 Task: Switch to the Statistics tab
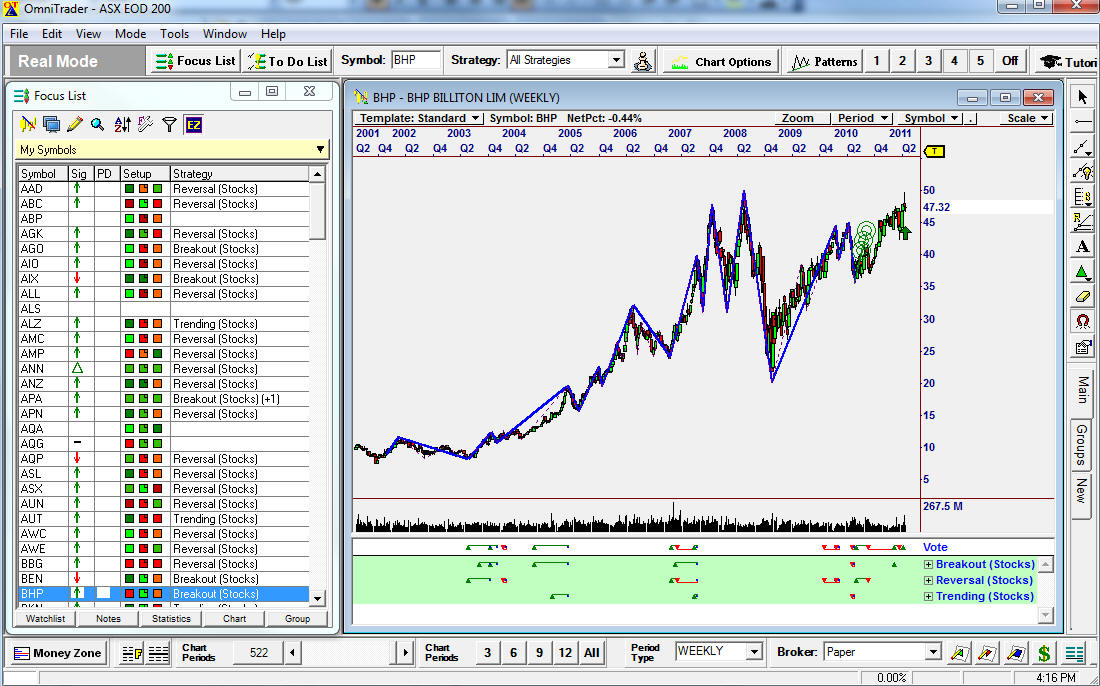coord(171,619)
